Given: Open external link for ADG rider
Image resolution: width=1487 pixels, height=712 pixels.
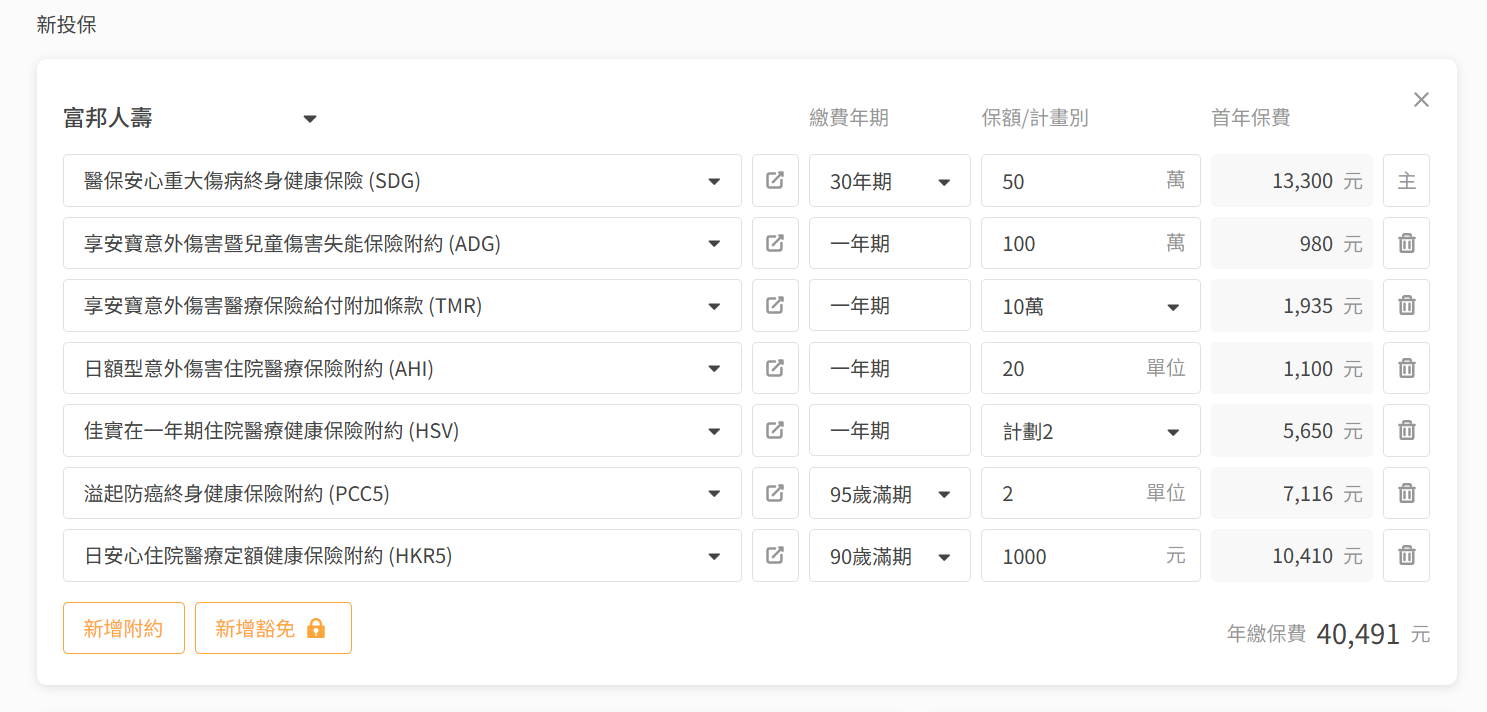Looking at the screenshot, I should click(x=775, y=243).
